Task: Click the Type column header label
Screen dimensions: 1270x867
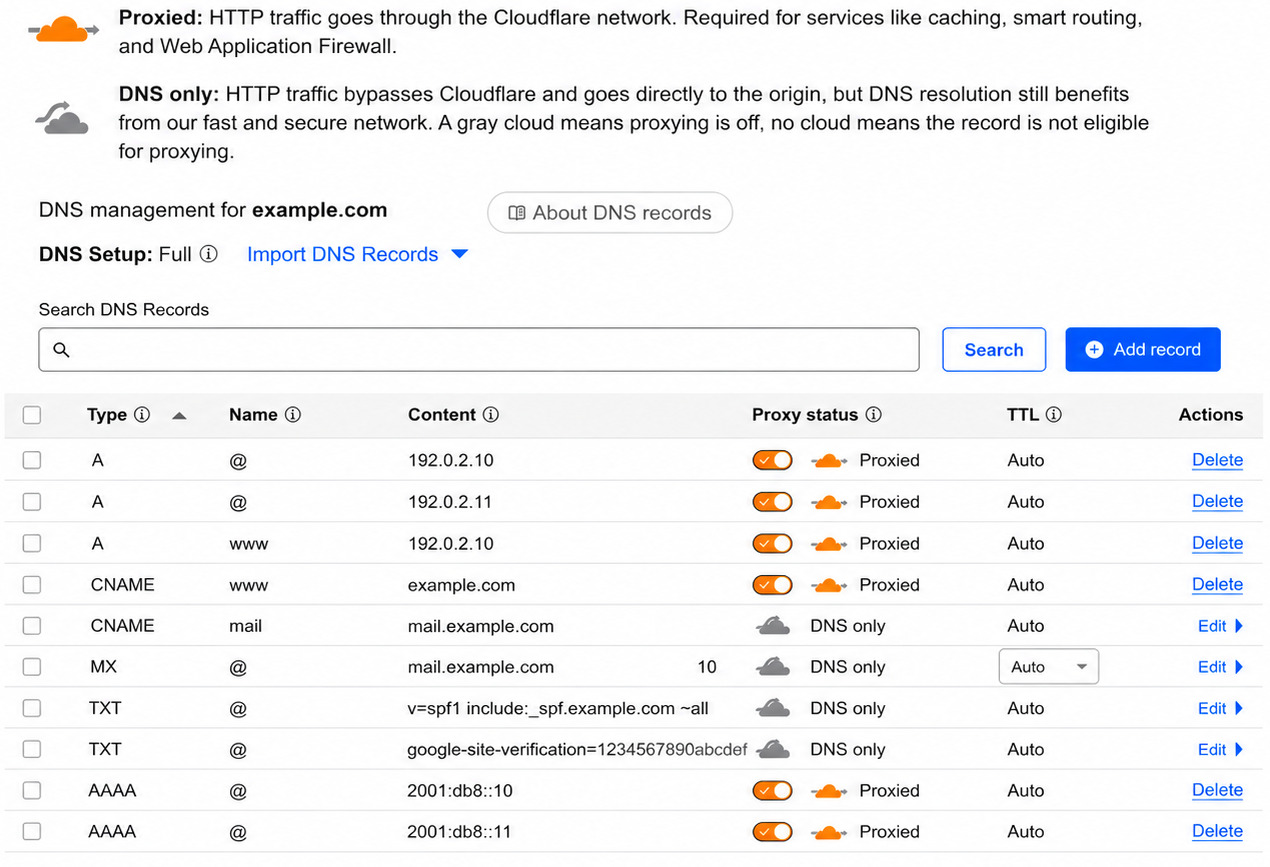Action: click(x=107, y=415)
